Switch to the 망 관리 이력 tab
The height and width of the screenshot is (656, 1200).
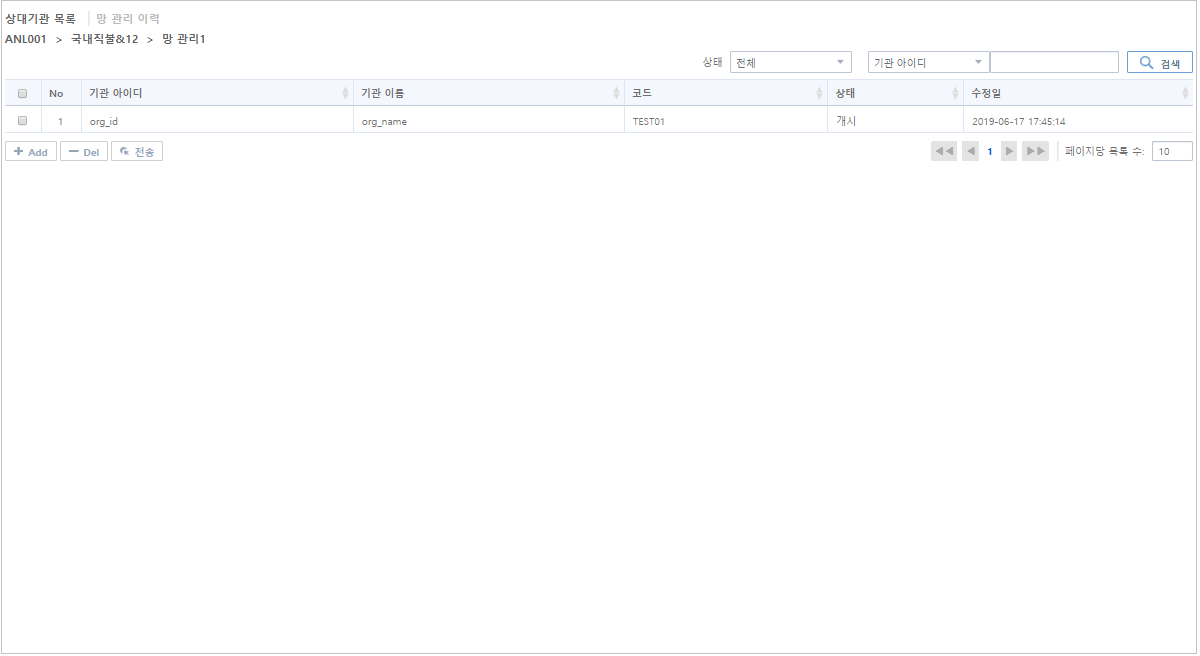point(127,16)
